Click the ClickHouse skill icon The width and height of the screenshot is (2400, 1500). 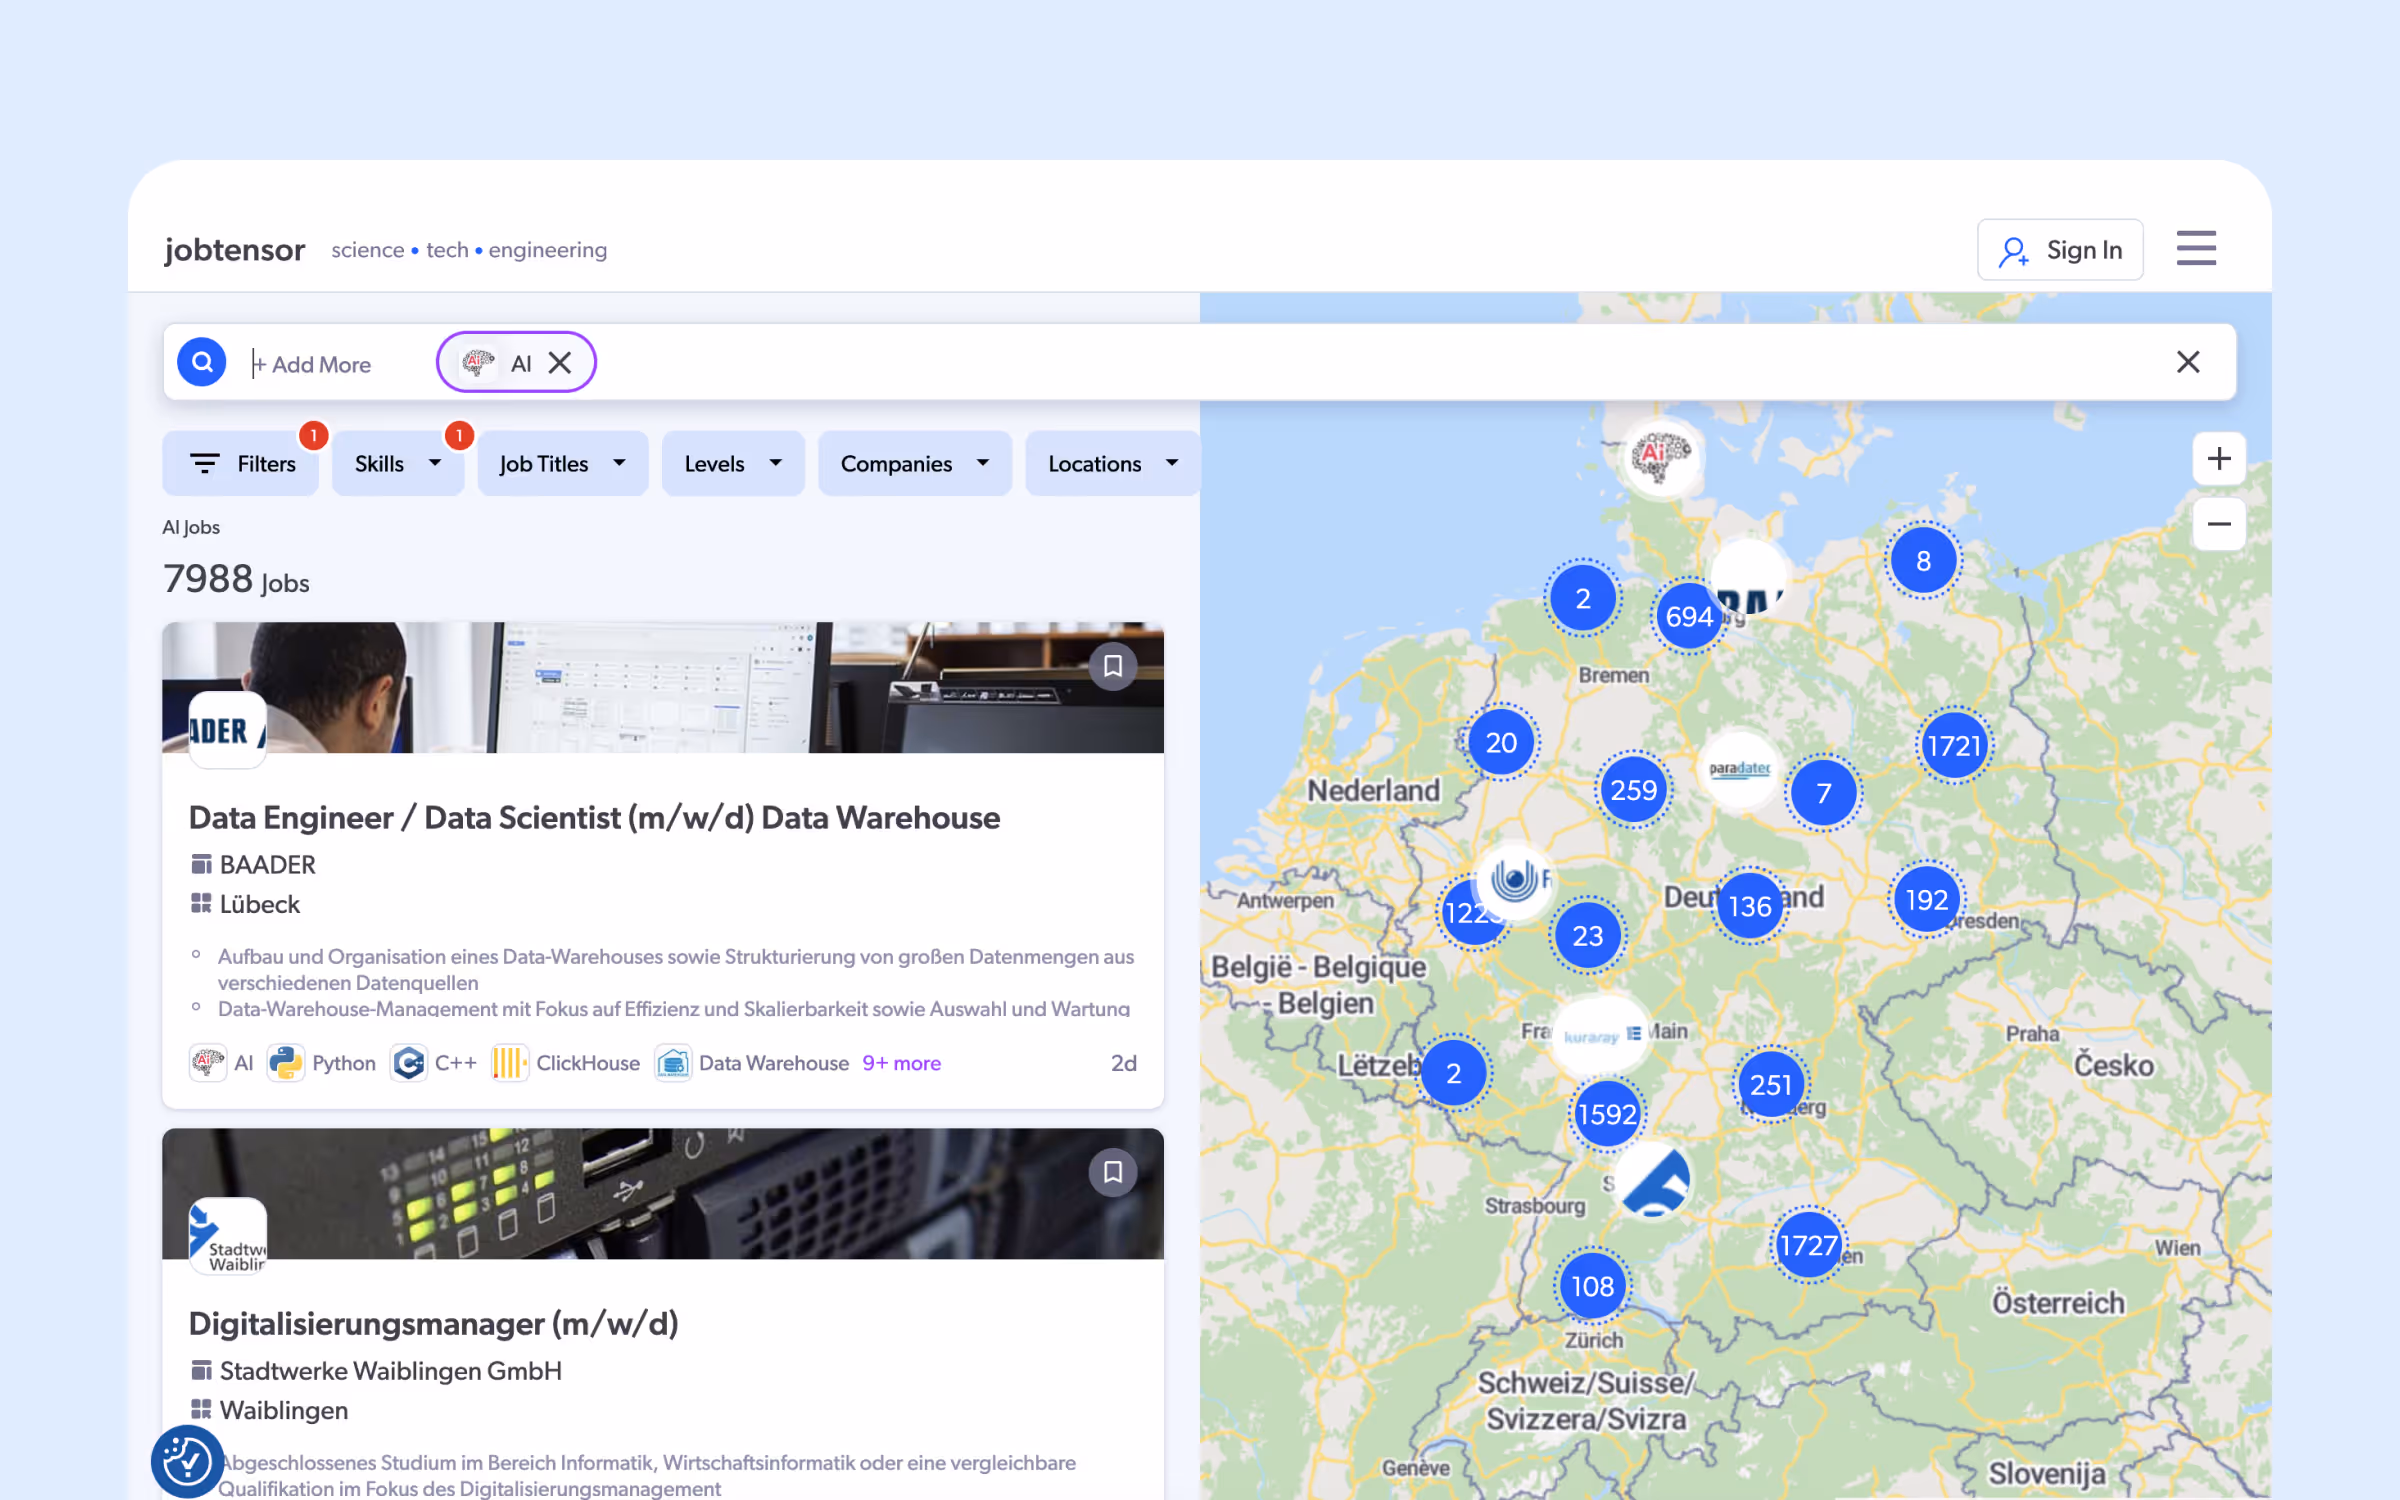coord(510,1062)
